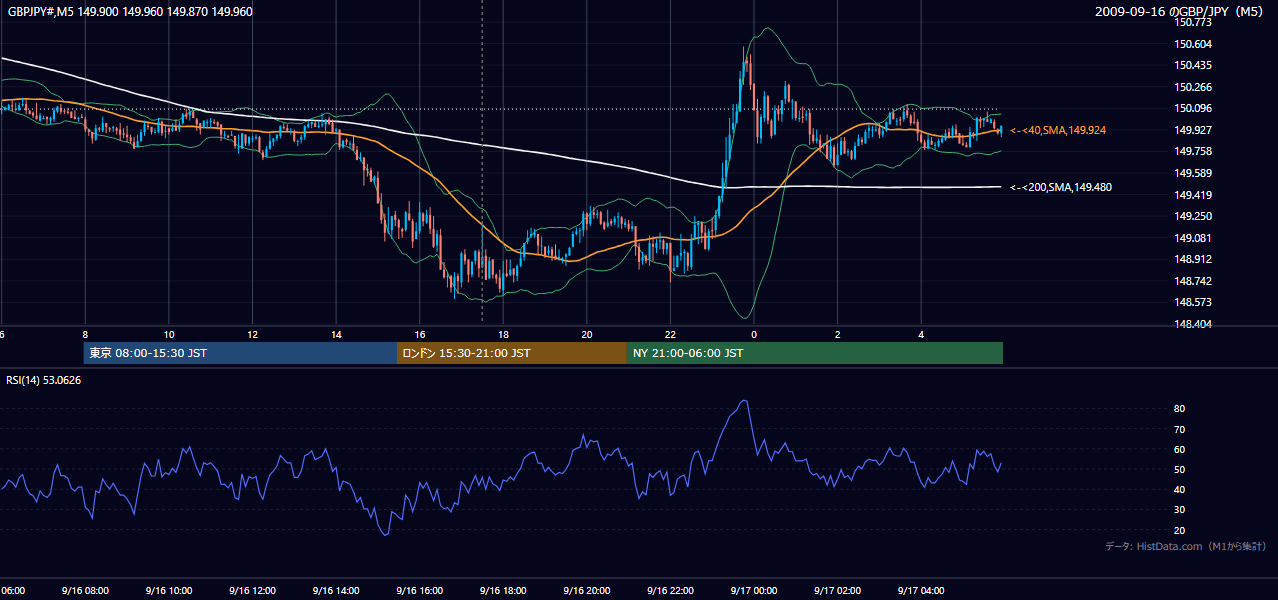
Task: Click the 9/16 18:00 time label
Action: 502,590
